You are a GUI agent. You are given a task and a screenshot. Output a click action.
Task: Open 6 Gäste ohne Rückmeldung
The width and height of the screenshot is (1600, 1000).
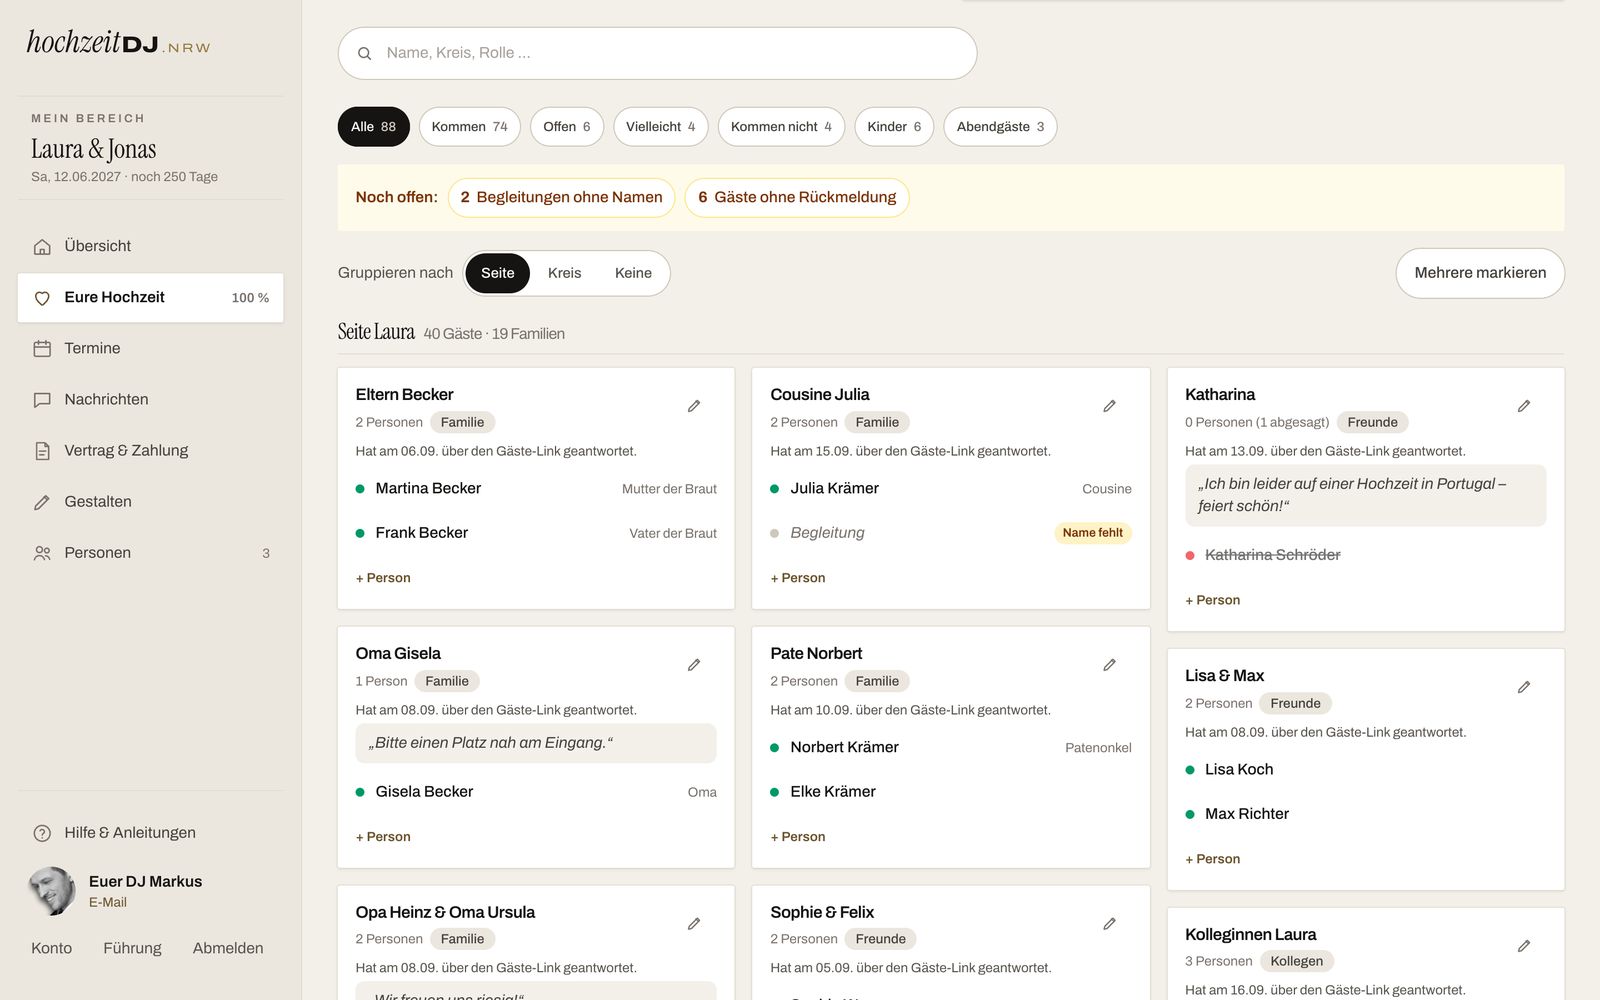[x=797, y=198]
